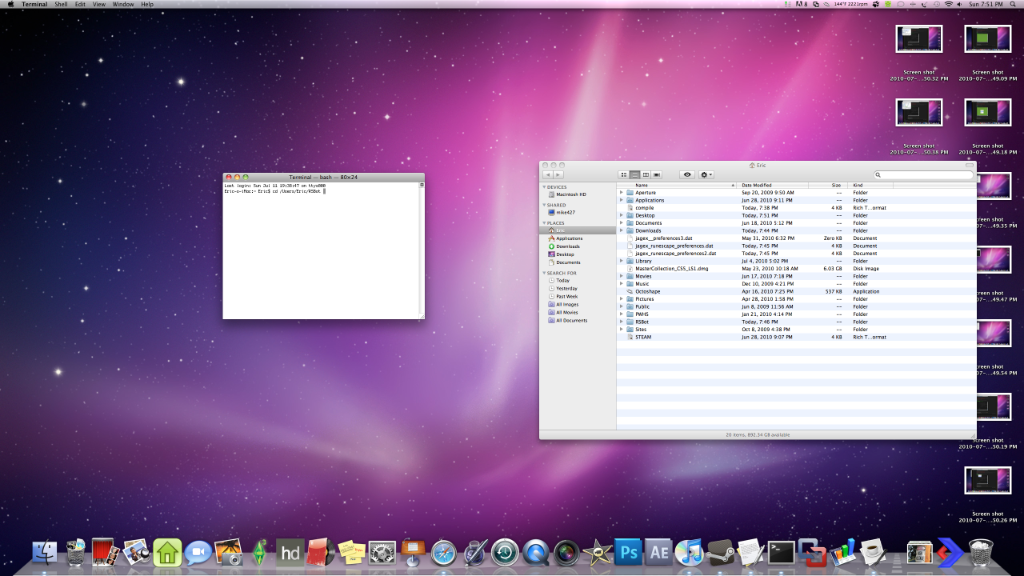Screen dimensions: 1024x576
Task: Open the Window menu in menu bar
Action: pos(123,5)
